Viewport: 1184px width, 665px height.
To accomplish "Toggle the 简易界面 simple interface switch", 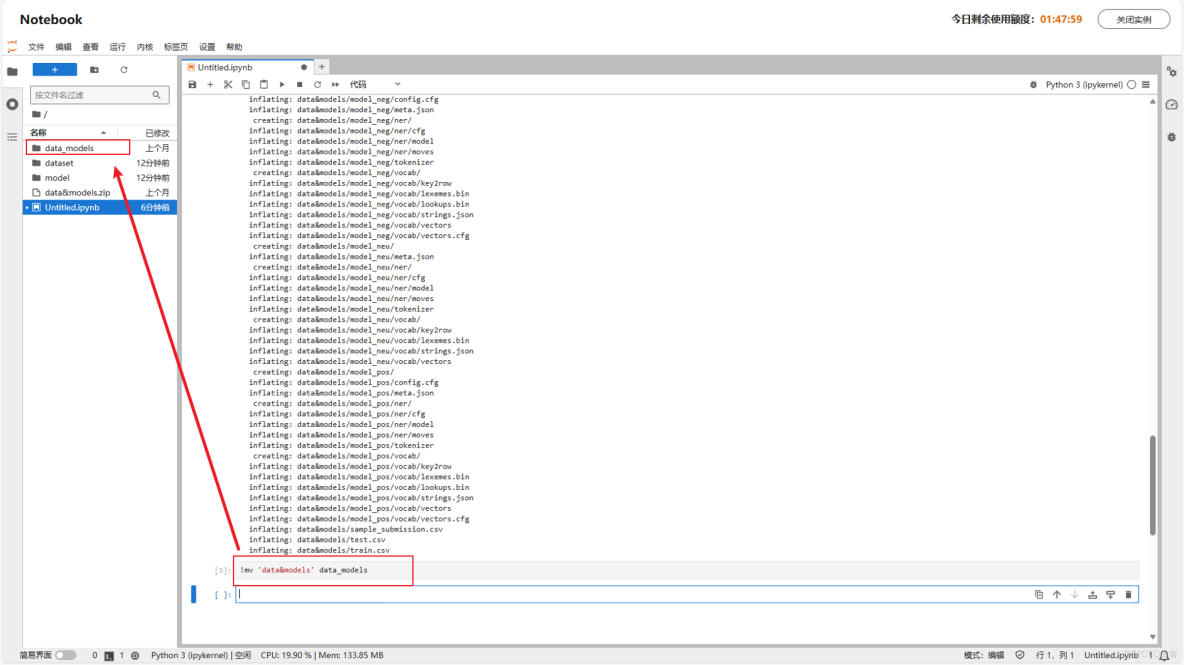I will pyautogui.click(x=66, y=655).
